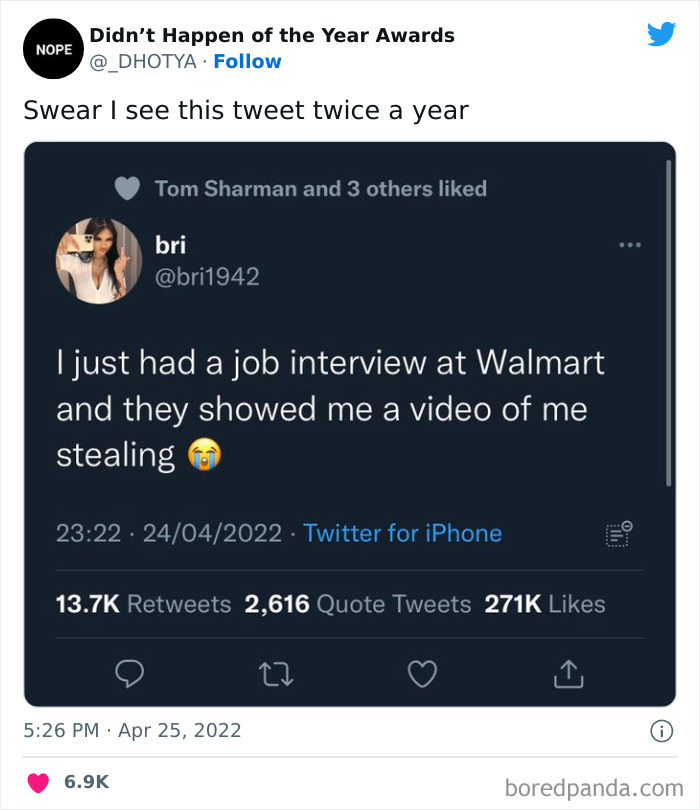The width and height of the screenshot is (700, 810).
Task: Click the 5:26 PM Apr 25, 2022 timestamp
Action: click(x=132, y=730)
